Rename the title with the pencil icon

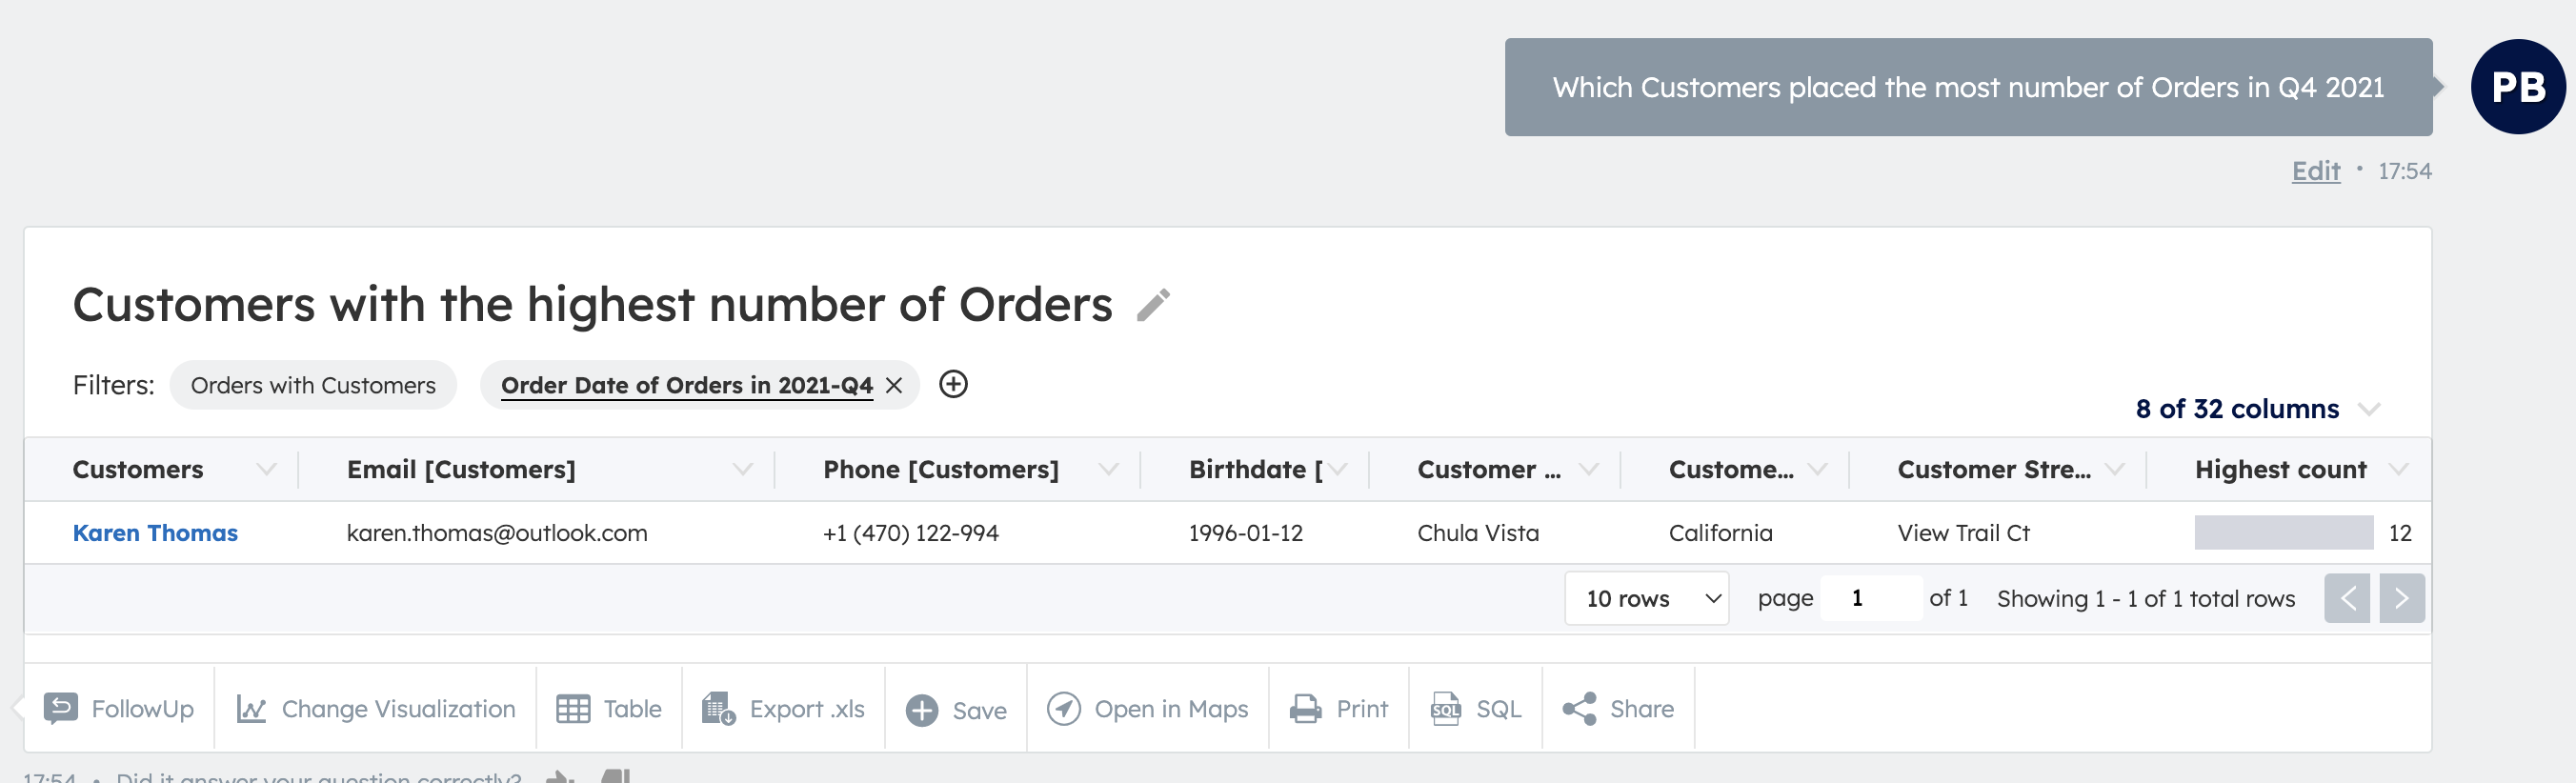pos(1155,305)
